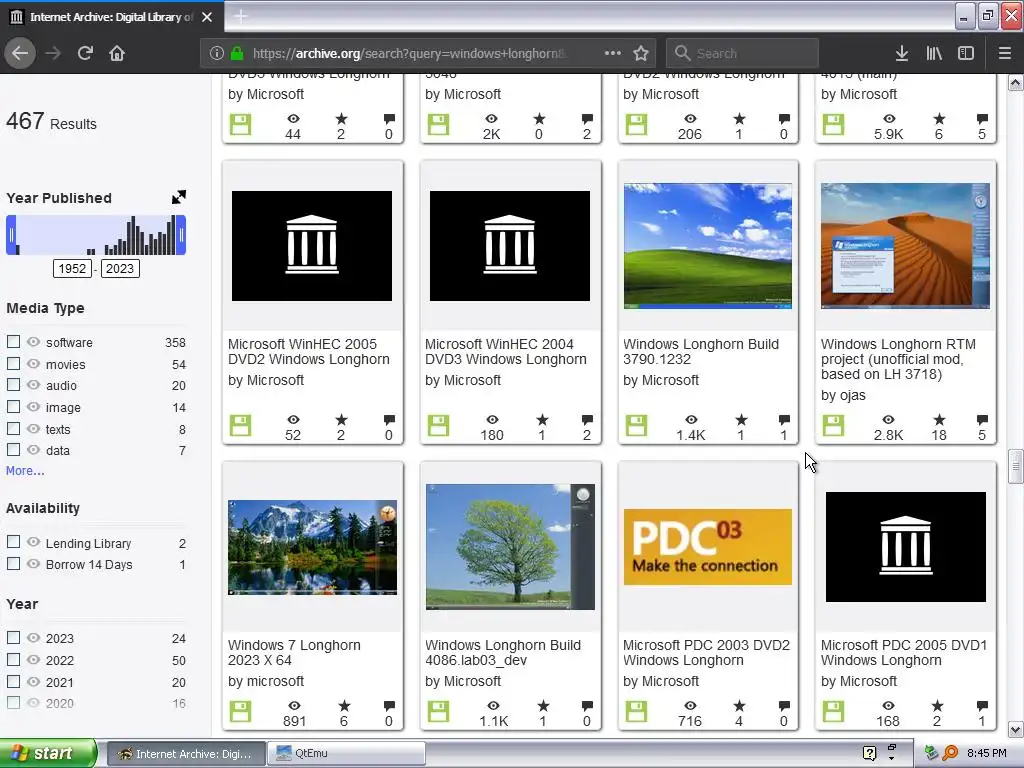The height and width of the screenshot is (768, 1024).
Task: Check the audio media type checkbox
Action: pyautogui.click(x=13, y=385)
